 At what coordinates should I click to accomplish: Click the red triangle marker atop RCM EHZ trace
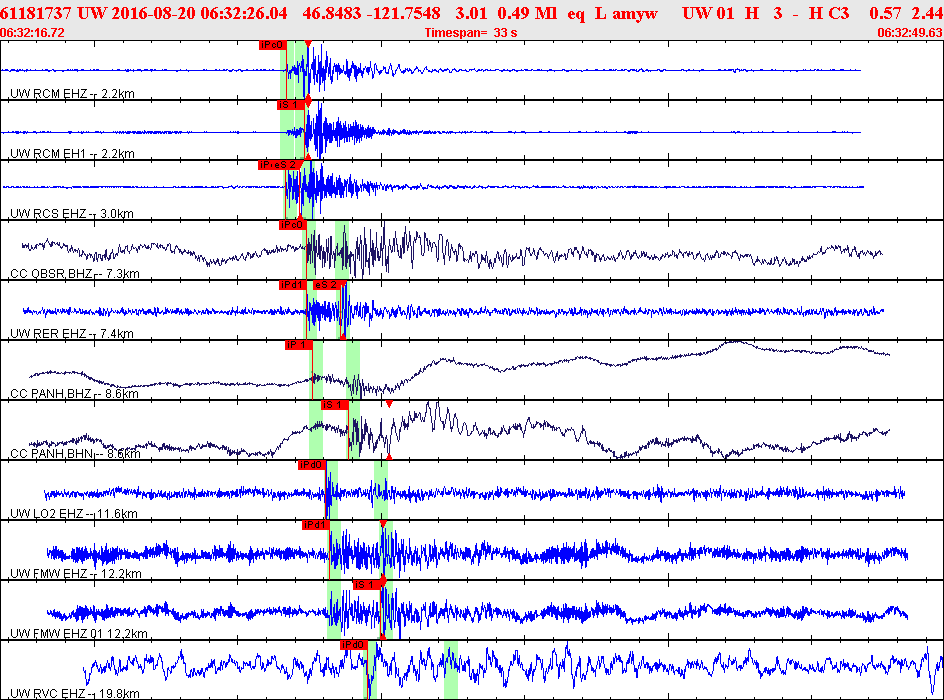point(308,43)
